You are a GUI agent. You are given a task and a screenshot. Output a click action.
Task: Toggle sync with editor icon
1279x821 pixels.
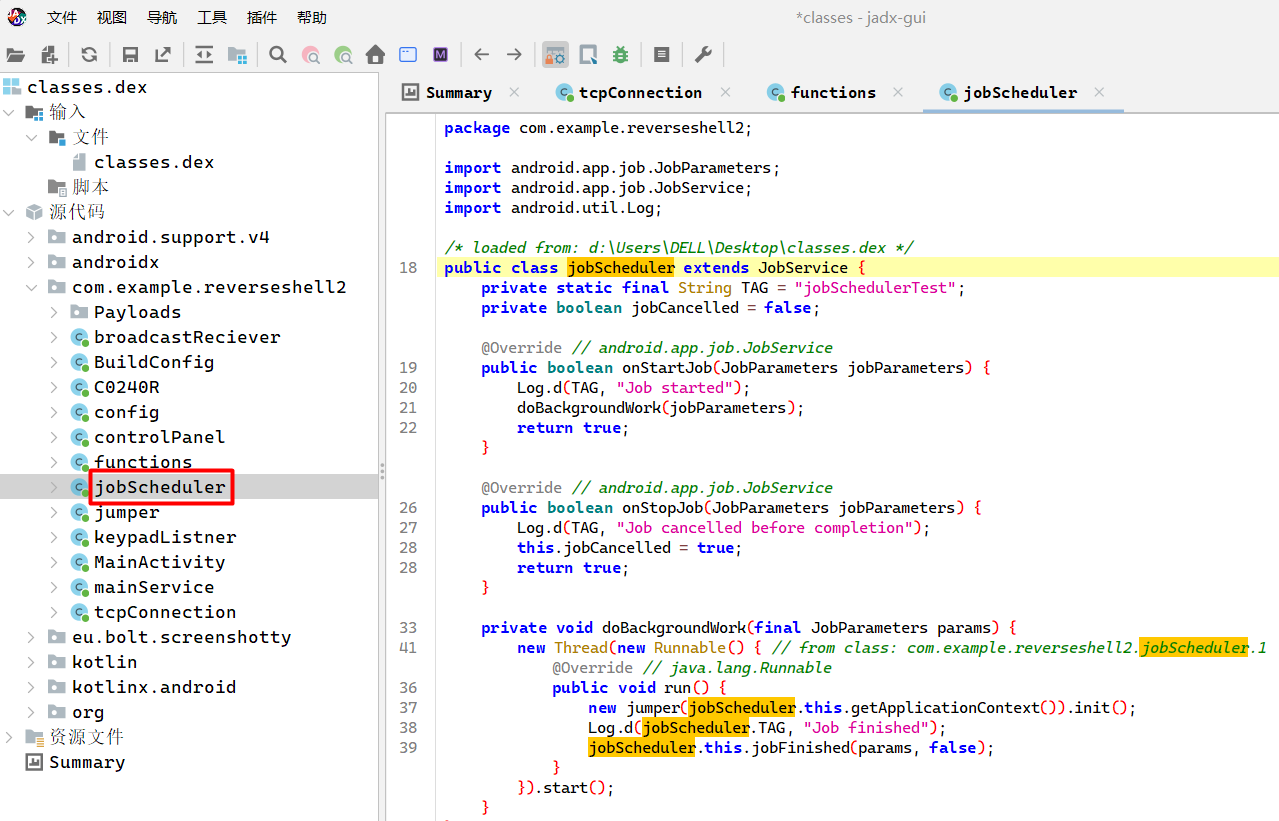pyautogui.click(x=204, y=55)
